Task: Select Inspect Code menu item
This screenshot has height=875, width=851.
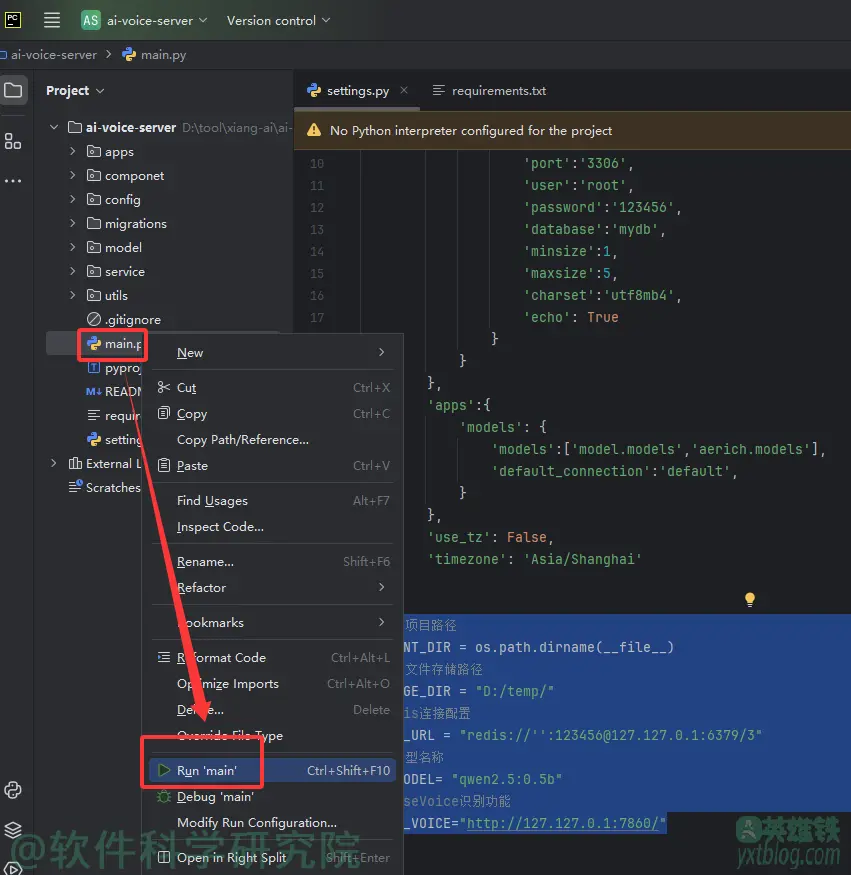Action: (x=273, y=527)
